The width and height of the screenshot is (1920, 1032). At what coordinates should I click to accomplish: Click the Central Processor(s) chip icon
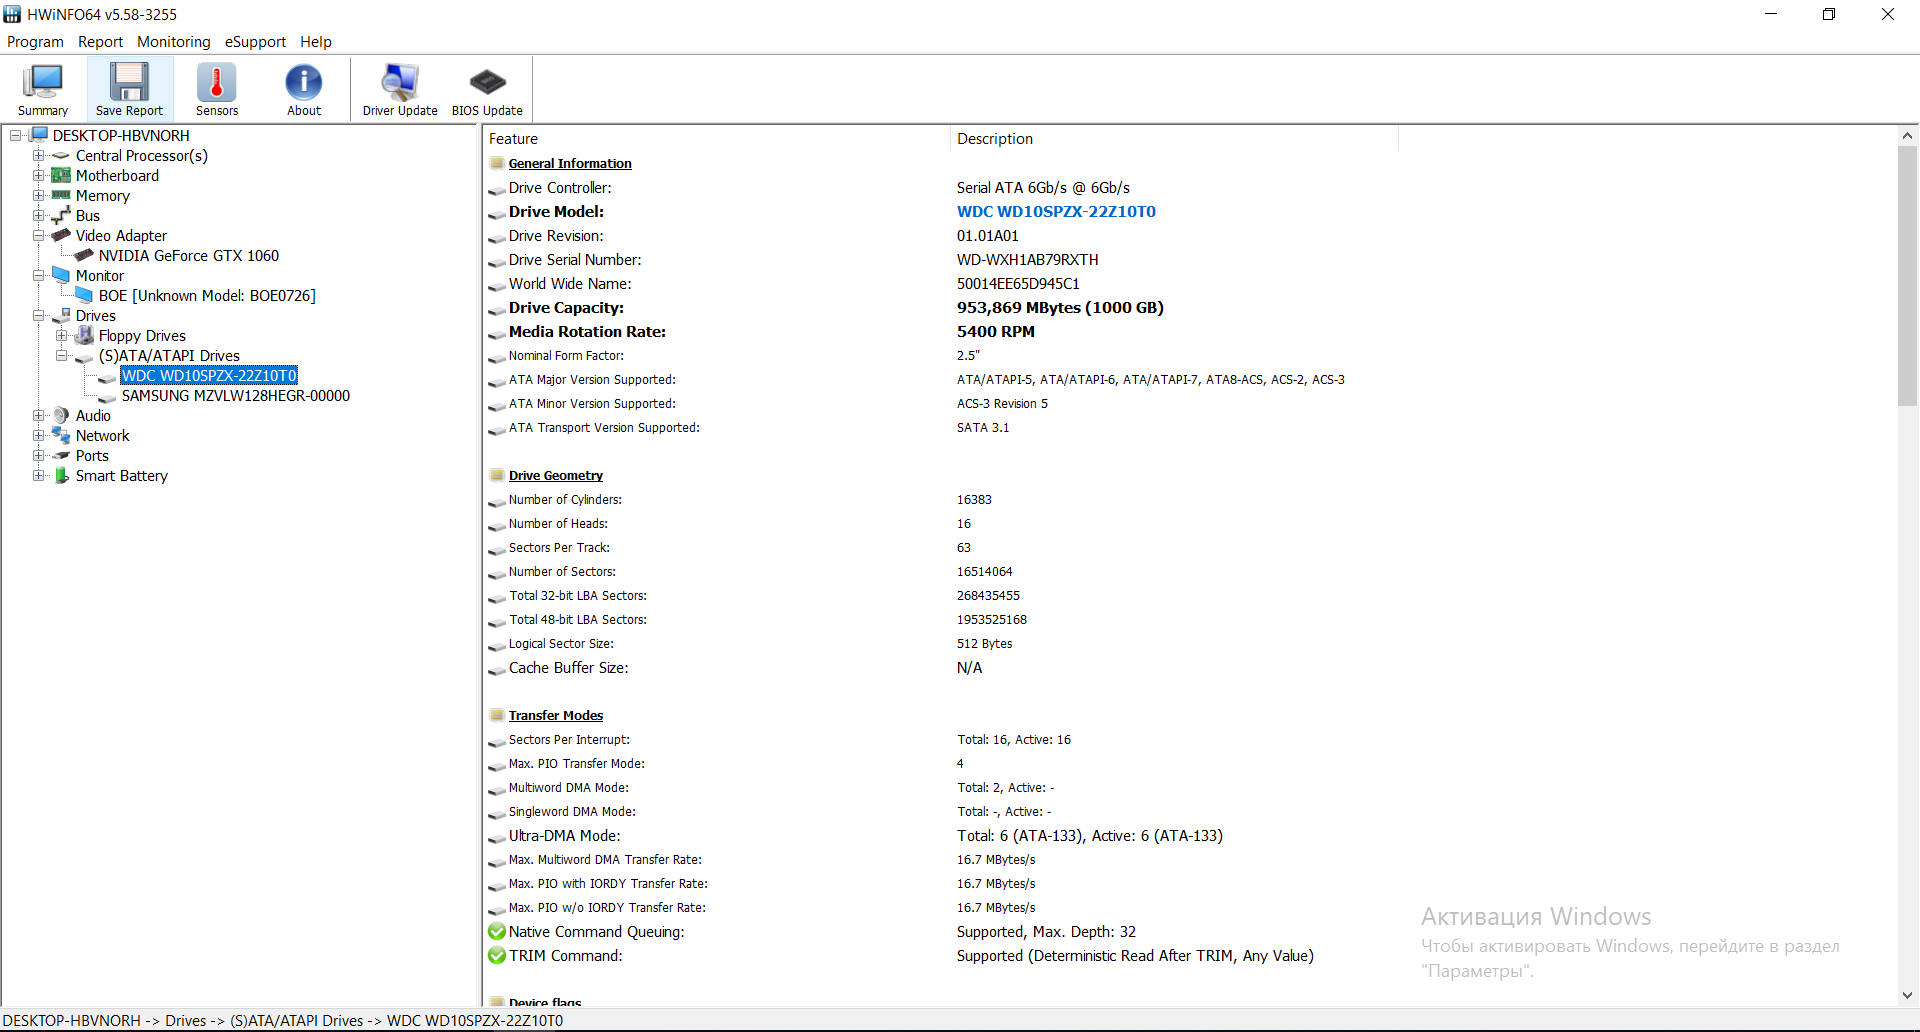click(61, 156)
